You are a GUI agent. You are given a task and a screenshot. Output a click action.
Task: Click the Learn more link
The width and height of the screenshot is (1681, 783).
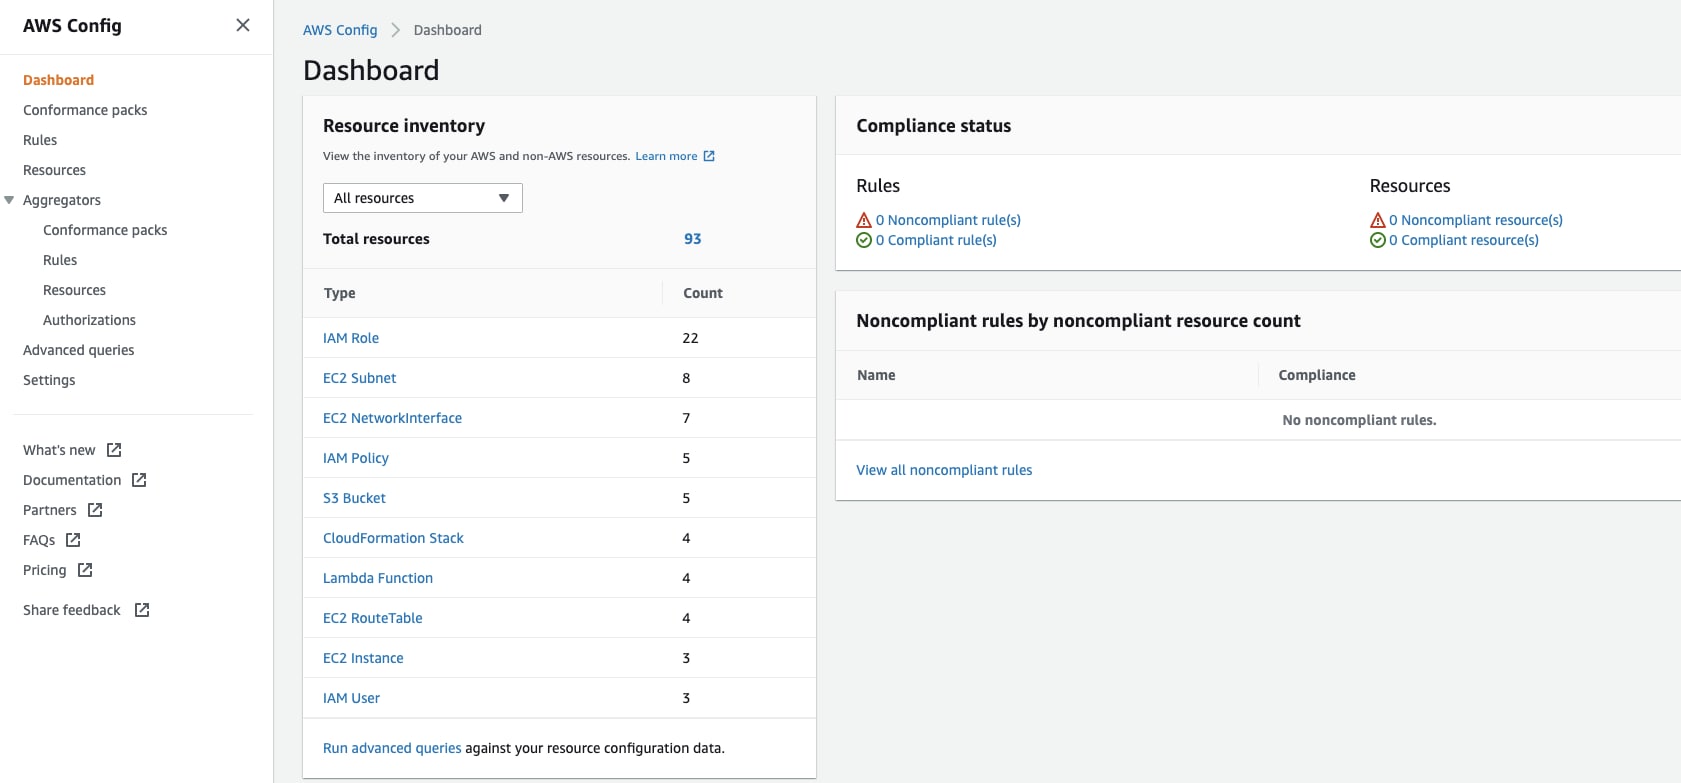click(666, 156)
